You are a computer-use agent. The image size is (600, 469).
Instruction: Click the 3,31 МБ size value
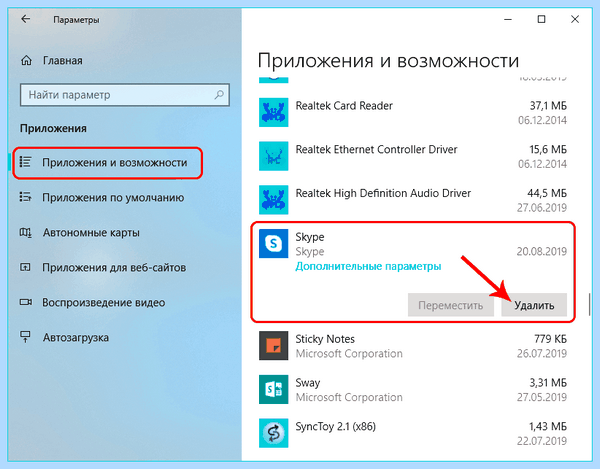pos(548,383)
